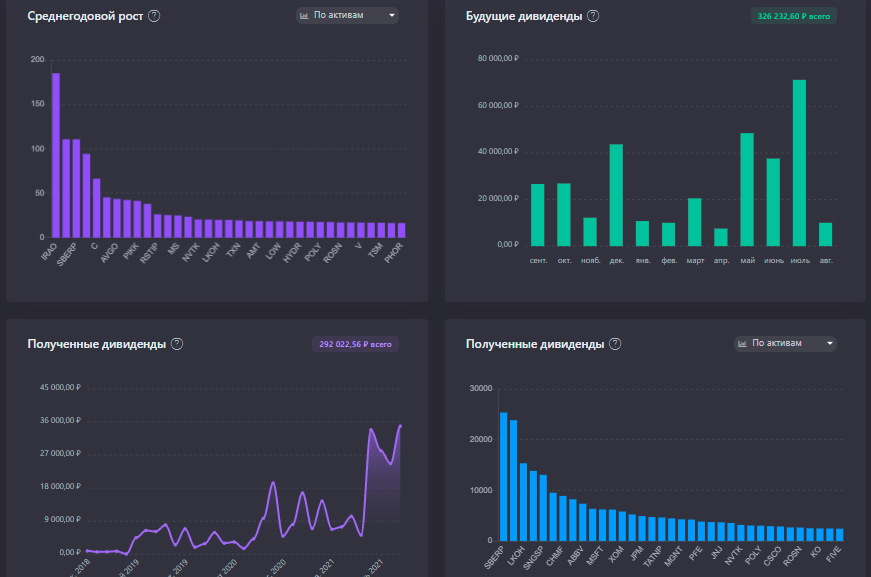Click the 30000 axis label in received dividends
The image size is (871, 577).
(x=481, y=388)
